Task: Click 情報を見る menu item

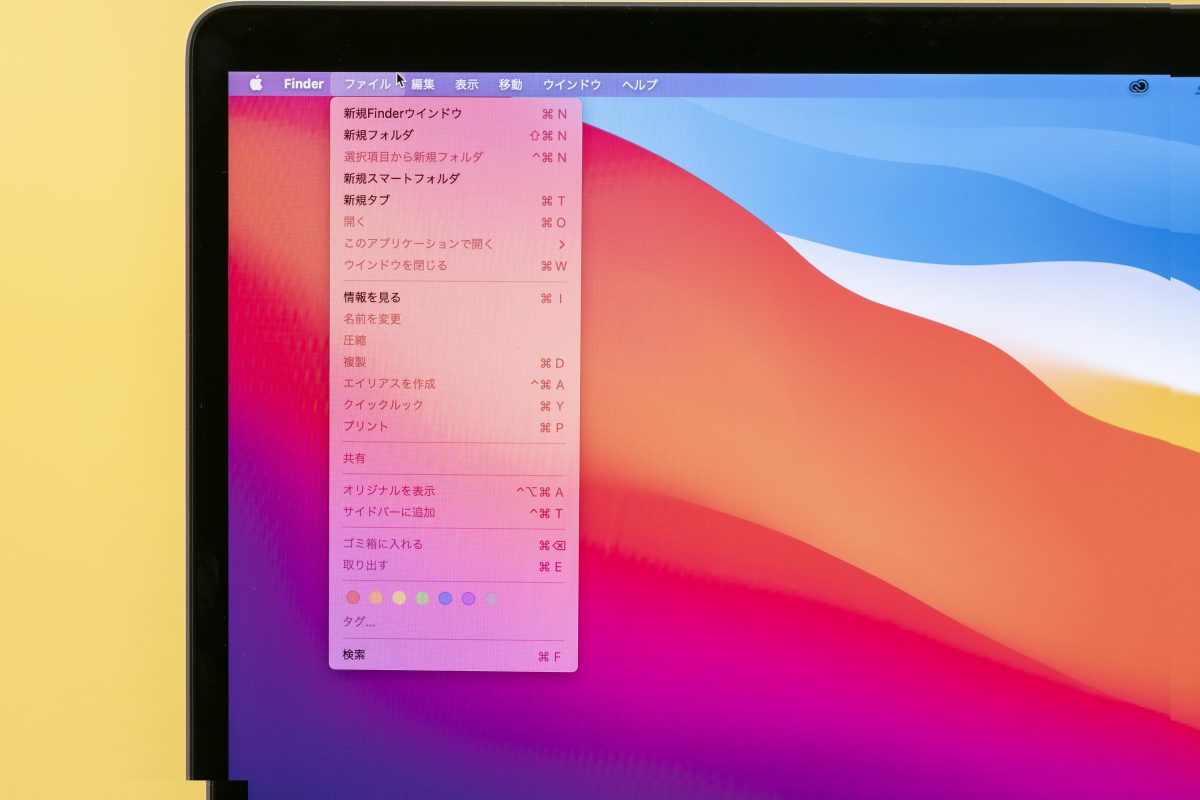Action: tap(371, 298)
